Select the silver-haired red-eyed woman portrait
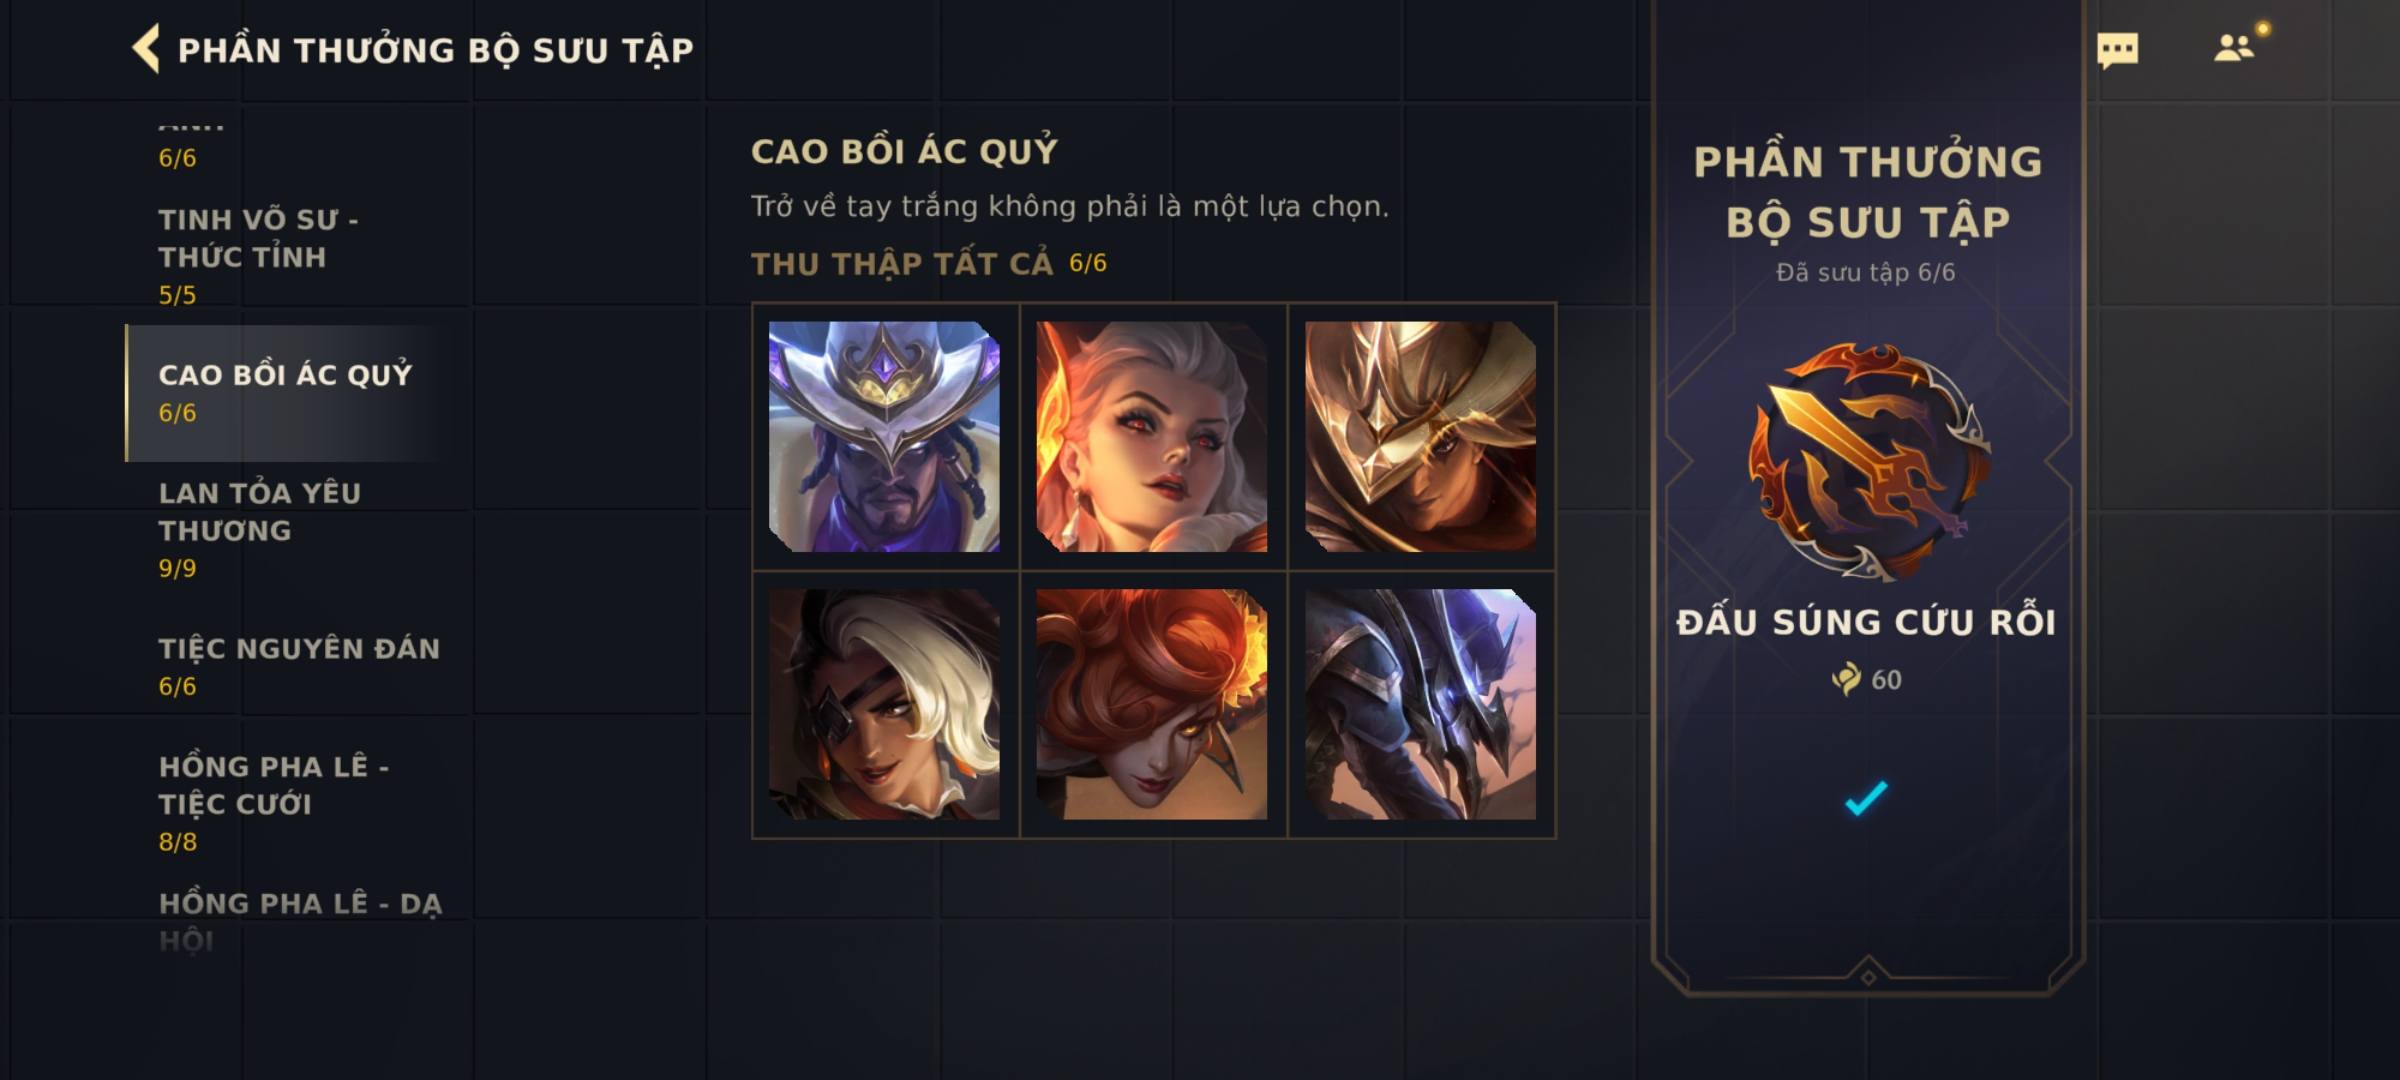2400x1080 pixels. pyautogui.click(x=1152, y=436)
